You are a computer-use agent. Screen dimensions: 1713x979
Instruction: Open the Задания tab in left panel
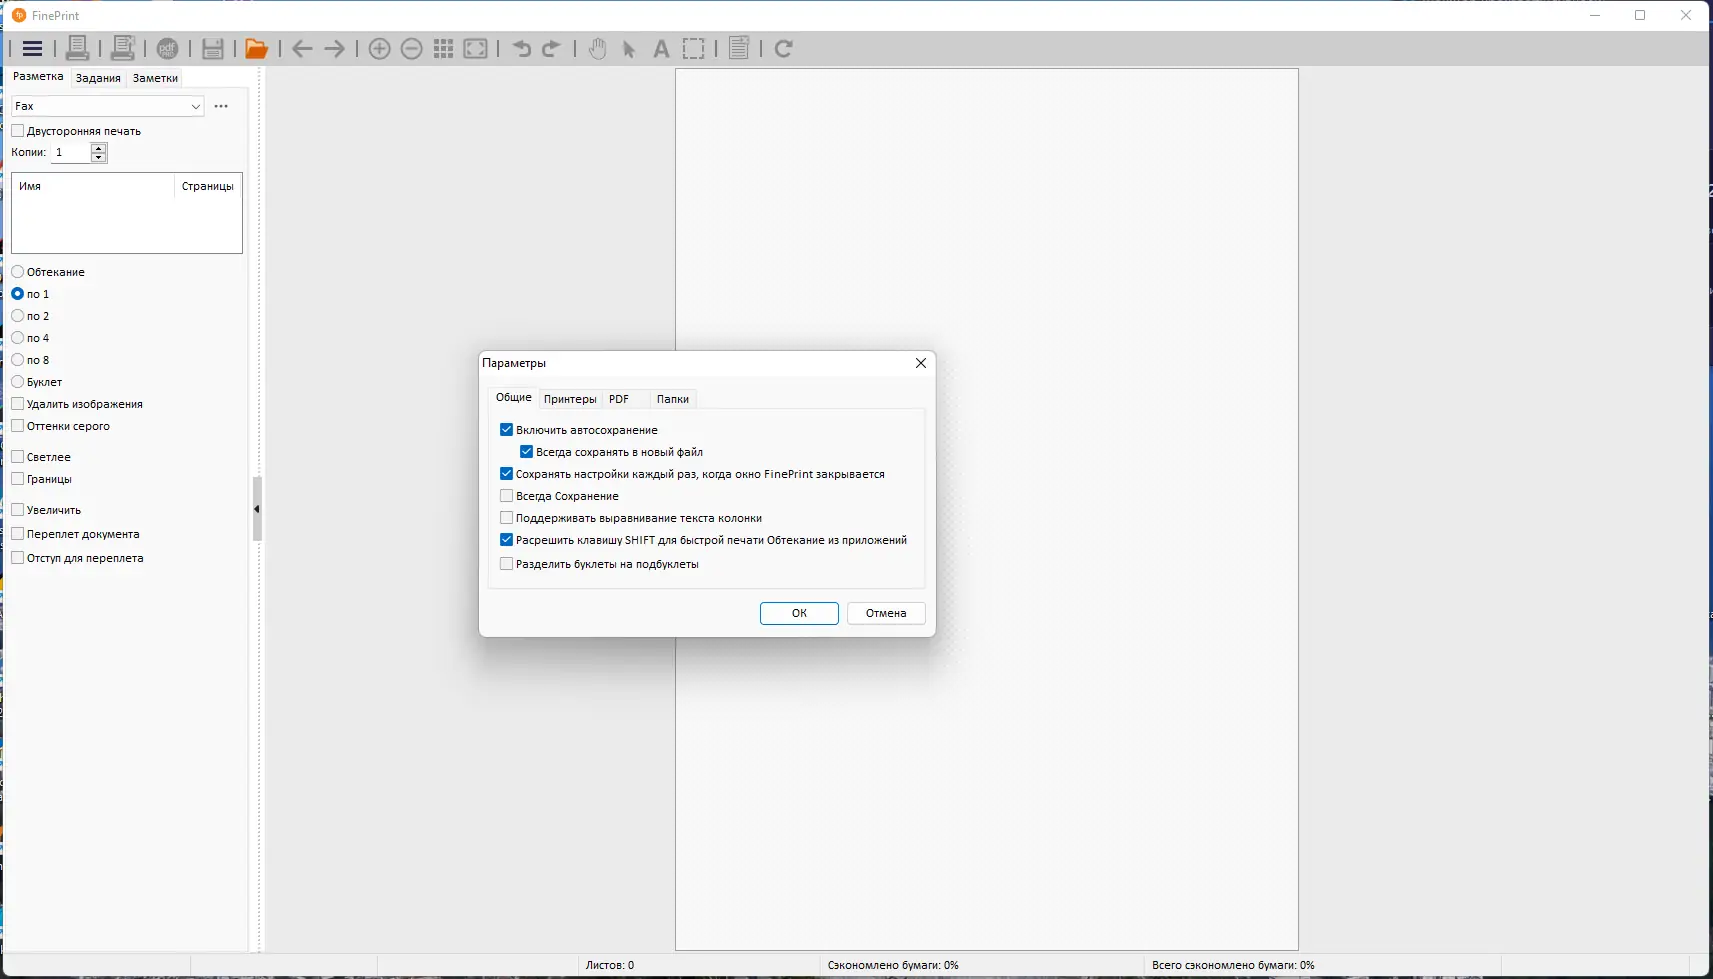(x=98, y=78)
